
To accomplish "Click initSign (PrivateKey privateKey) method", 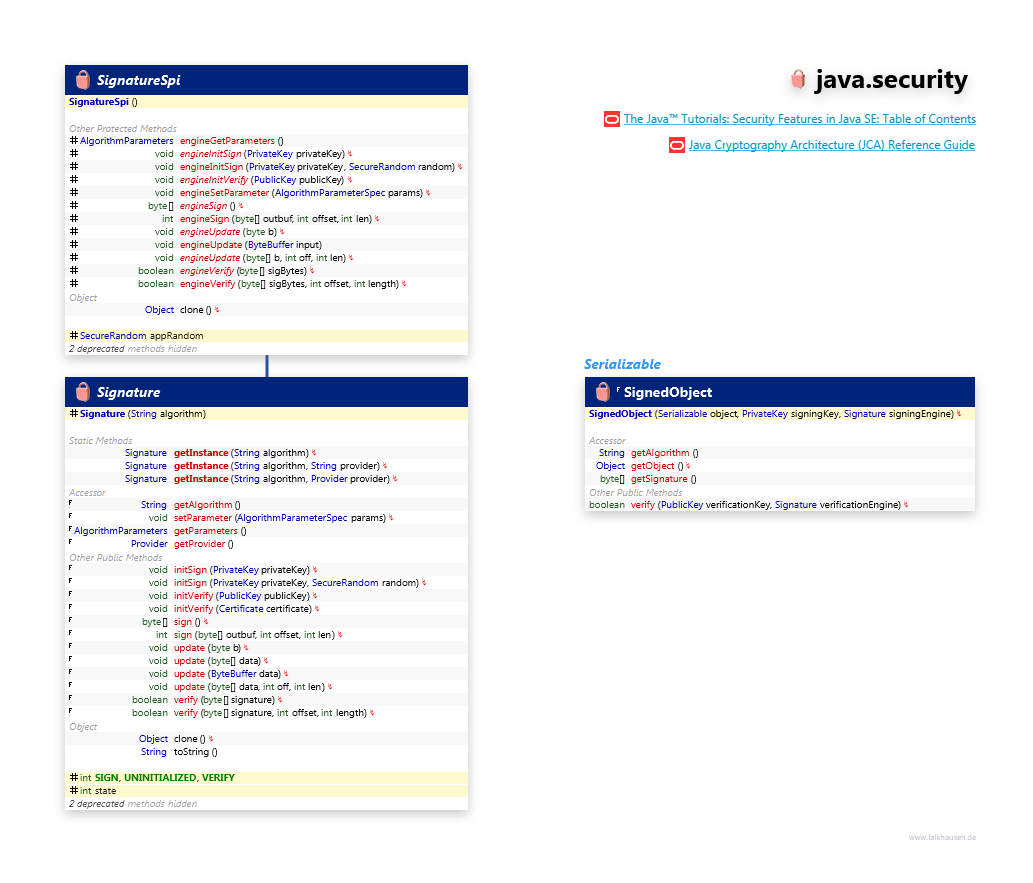I will point(242,570).
